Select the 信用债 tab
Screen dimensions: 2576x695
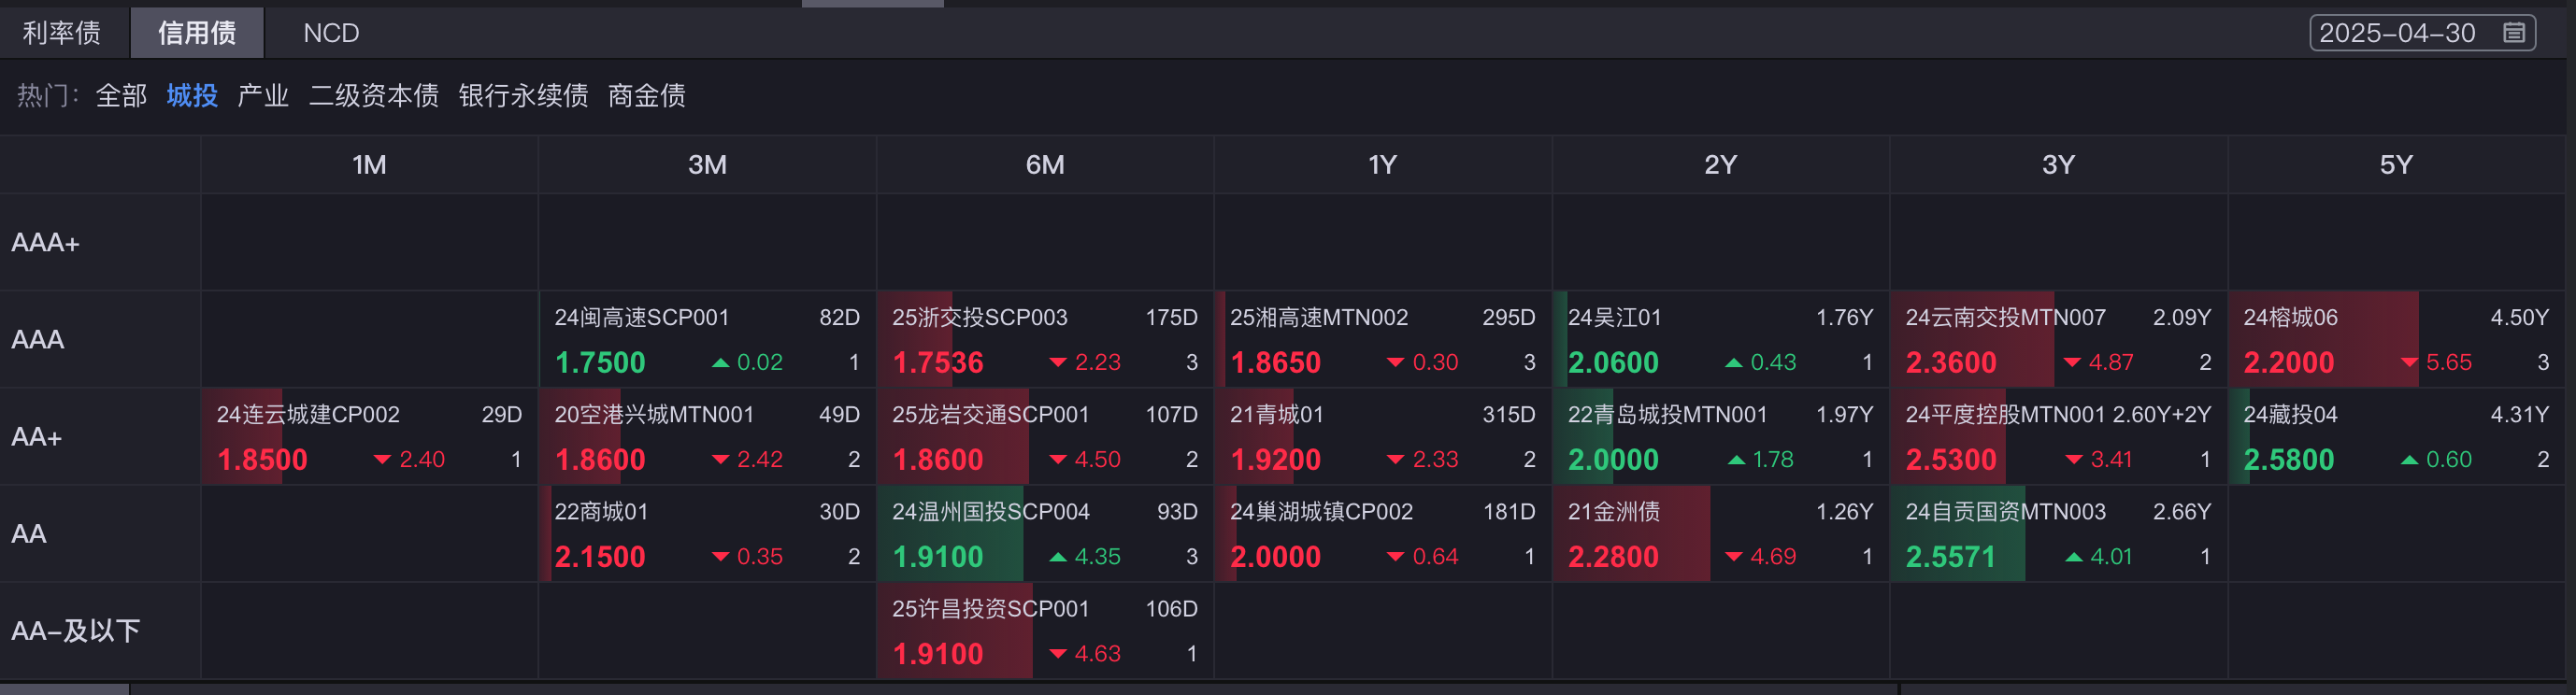(197, 33)
